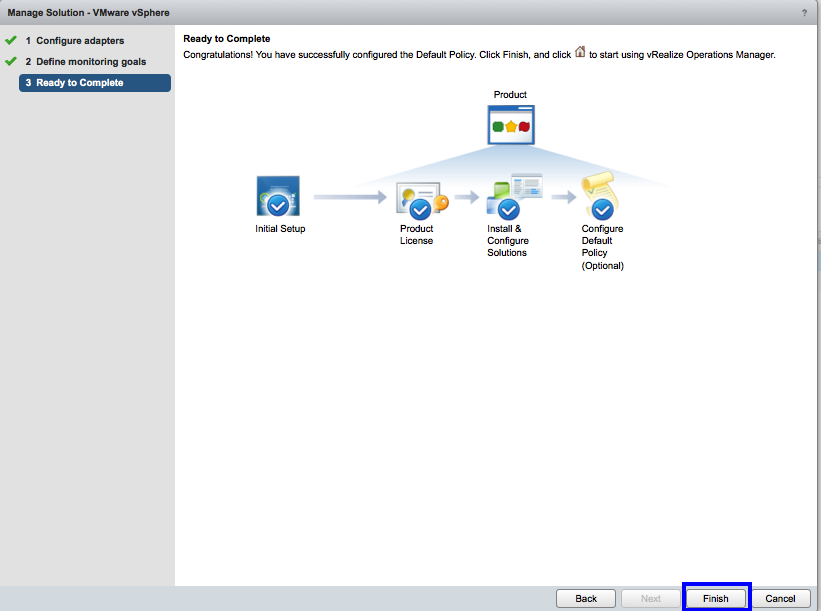821x611 pixels.
Task: Click the Initial Setup stage icon
Action: [278, 196]
